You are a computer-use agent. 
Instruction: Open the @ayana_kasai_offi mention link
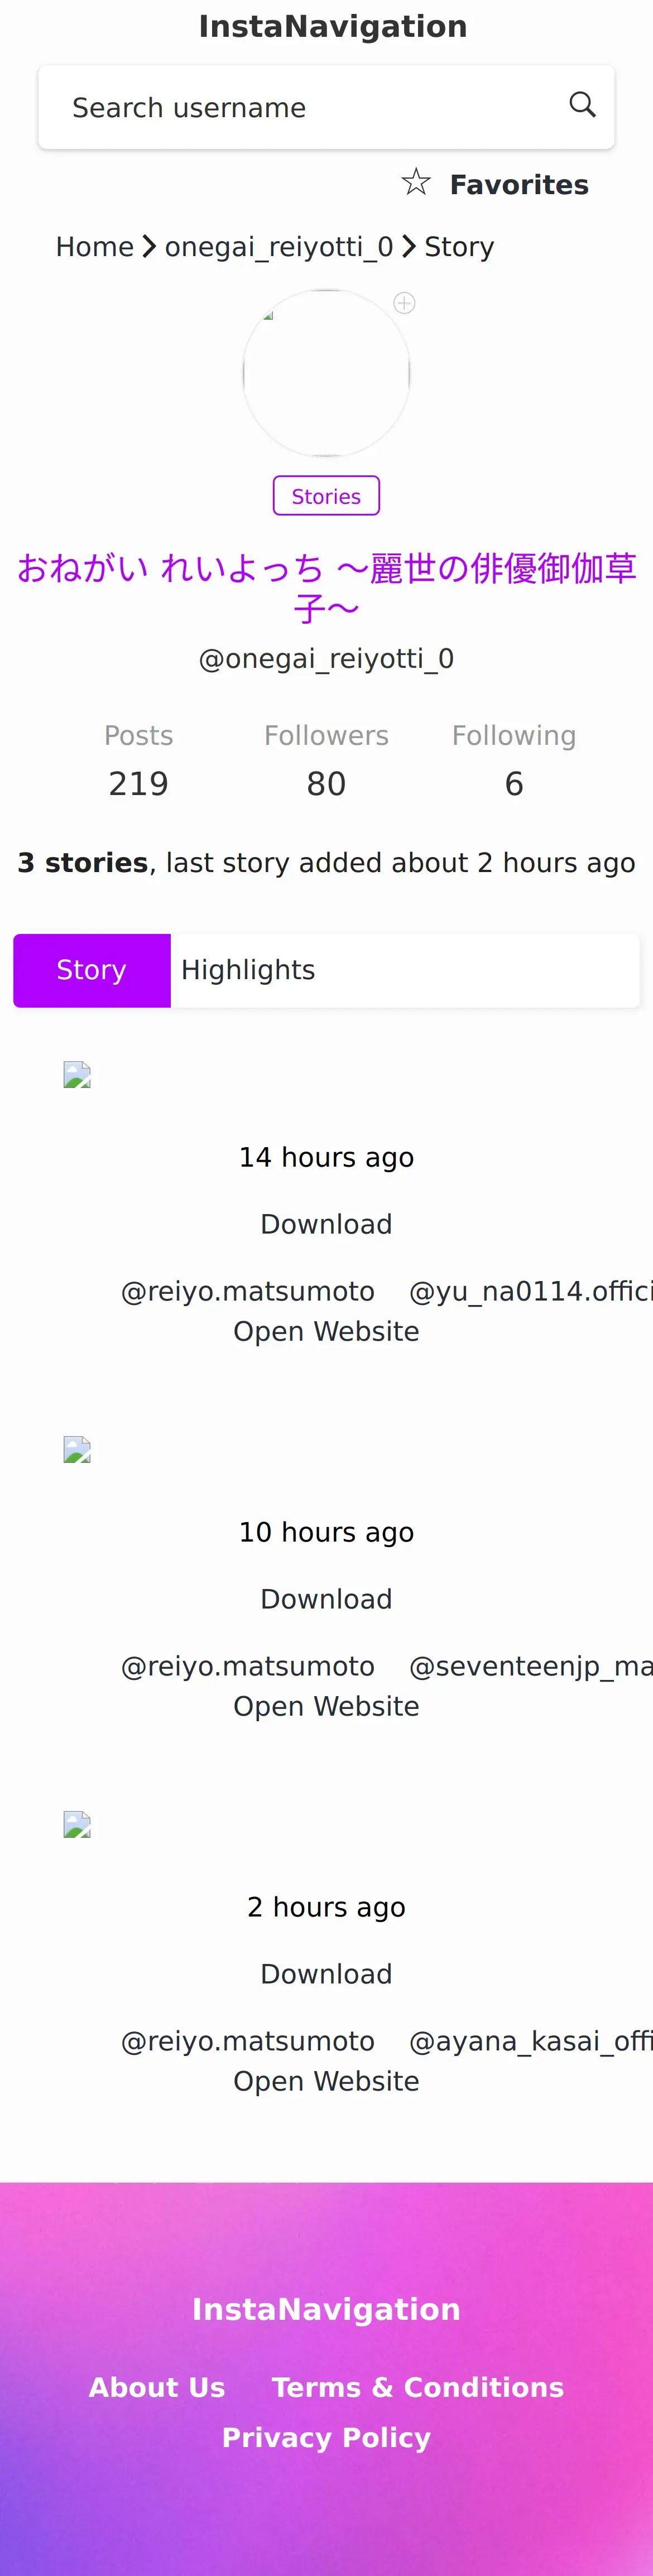(x=531, y=2041)
